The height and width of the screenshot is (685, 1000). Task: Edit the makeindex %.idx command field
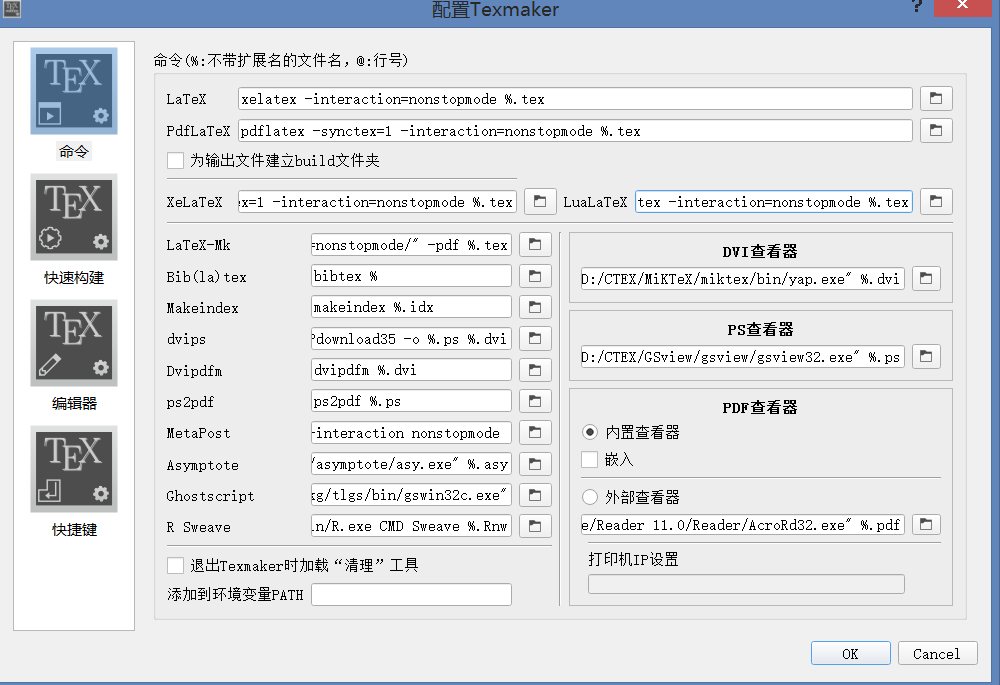coord(411,307)
